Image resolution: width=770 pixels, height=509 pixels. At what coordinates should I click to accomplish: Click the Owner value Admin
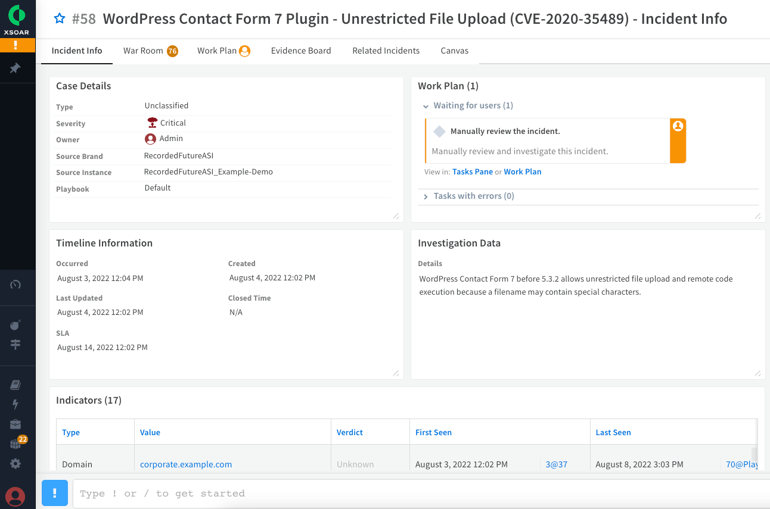pyautogui.click(x=171, y=138)
